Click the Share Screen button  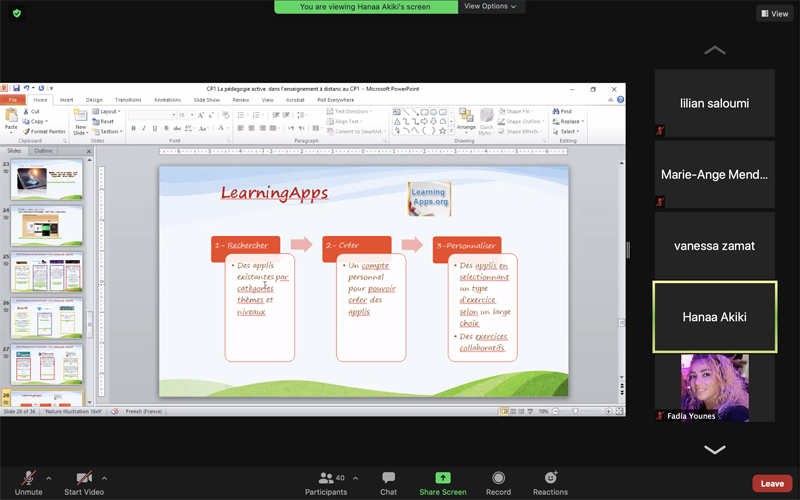tap(443, 483)
